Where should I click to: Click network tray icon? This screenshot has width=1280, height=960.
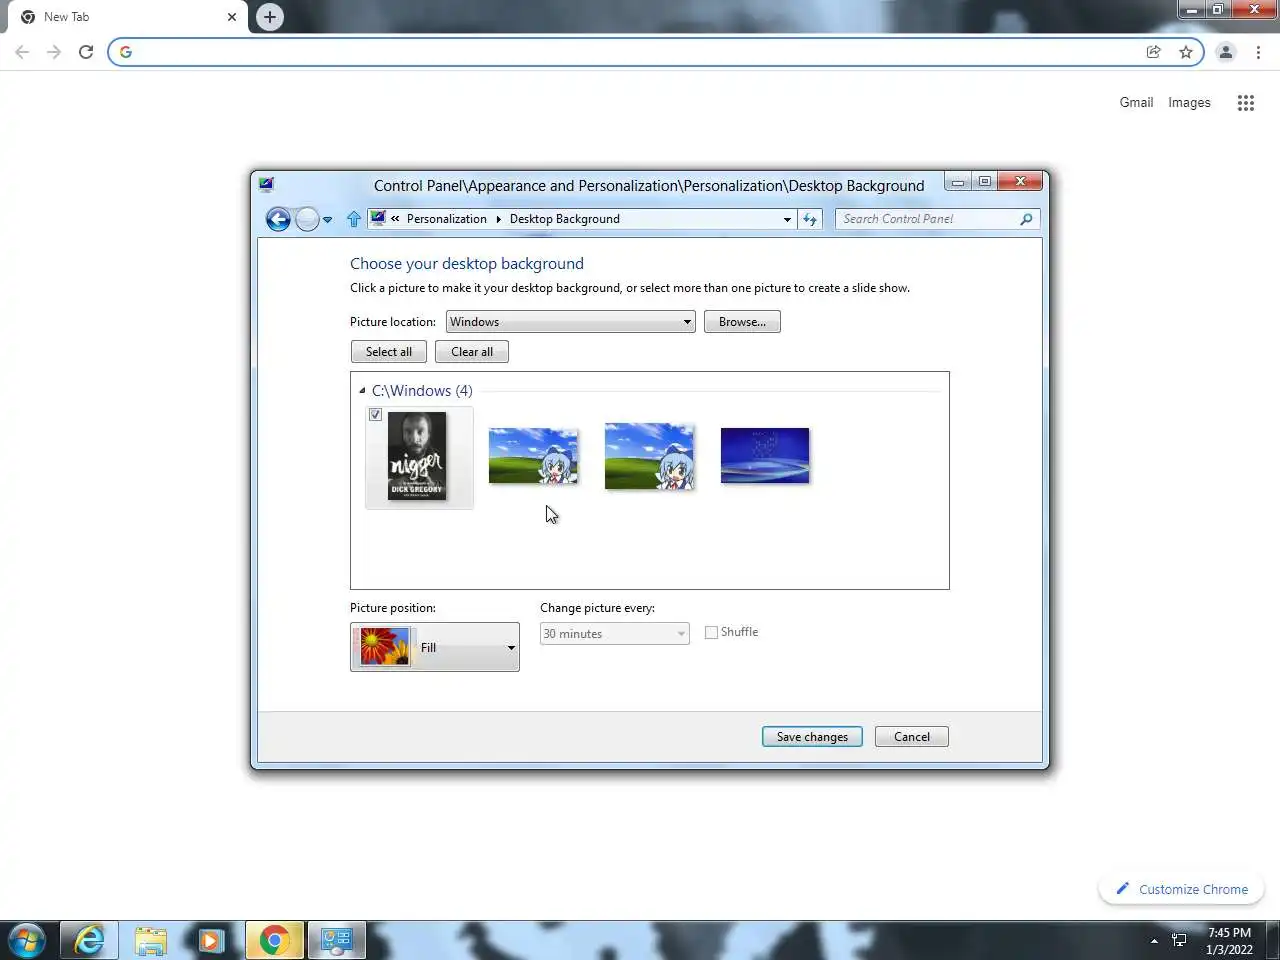(1179, 941)
